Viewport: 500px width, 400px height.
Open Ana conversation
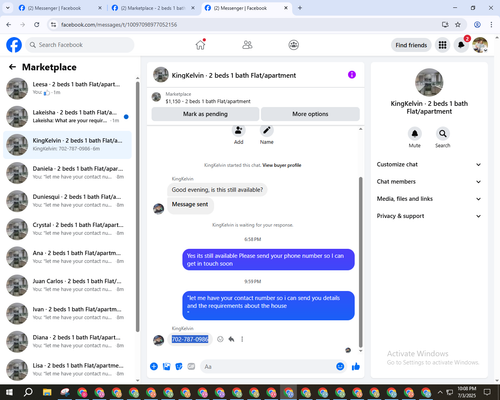(67, 257)
